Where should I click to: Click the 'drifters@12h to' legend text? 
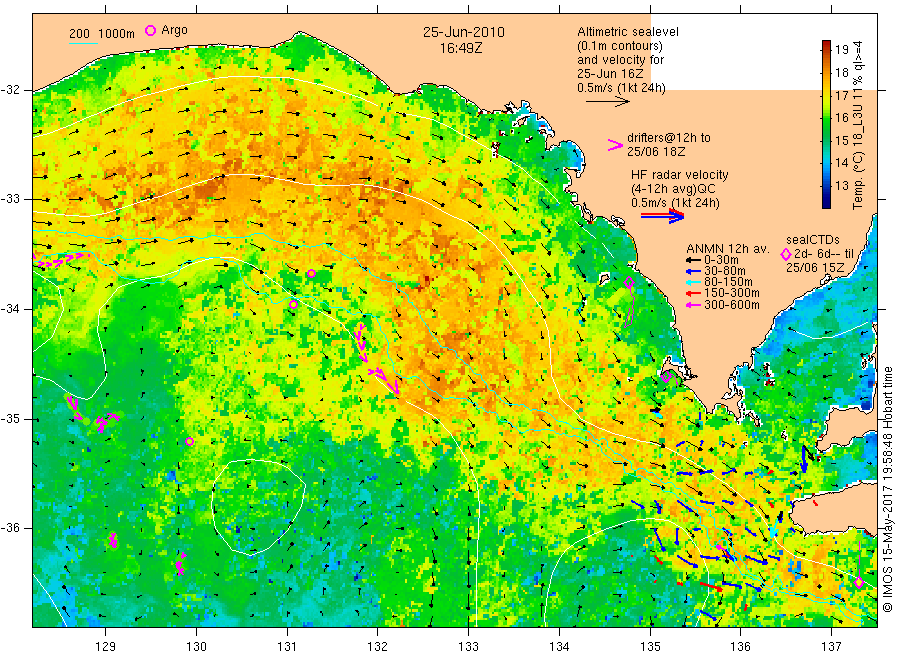pyautogui.click(x=669, y=138)
